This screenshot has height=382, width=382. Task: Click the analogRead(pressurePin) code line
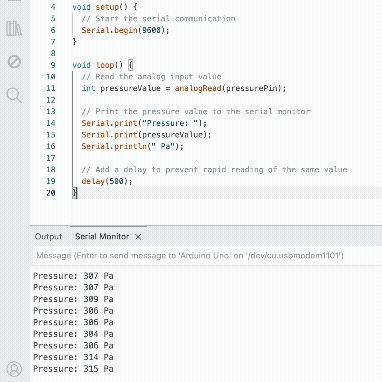click(x=184, y=88)
